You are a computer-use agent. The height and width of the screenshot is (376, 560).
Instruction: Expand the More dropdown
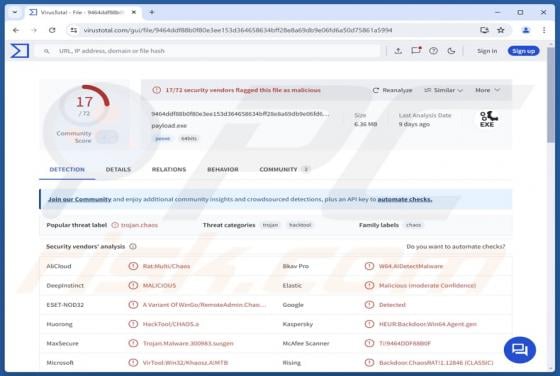pos(487,90)
